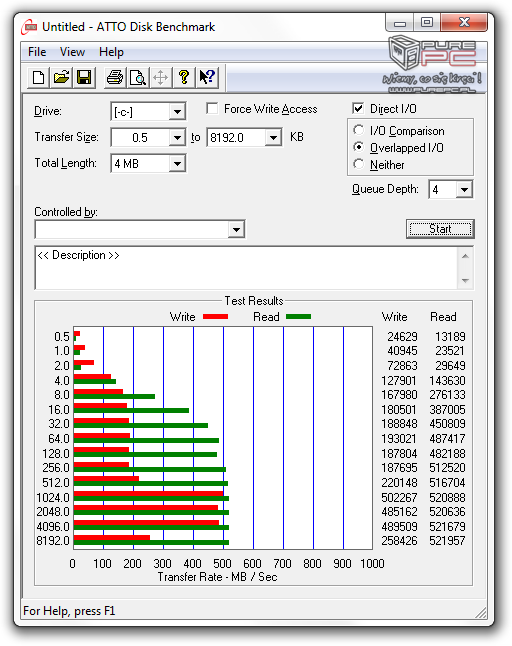Click the read value 521957
512x646 pixels.
pos(447,541)
